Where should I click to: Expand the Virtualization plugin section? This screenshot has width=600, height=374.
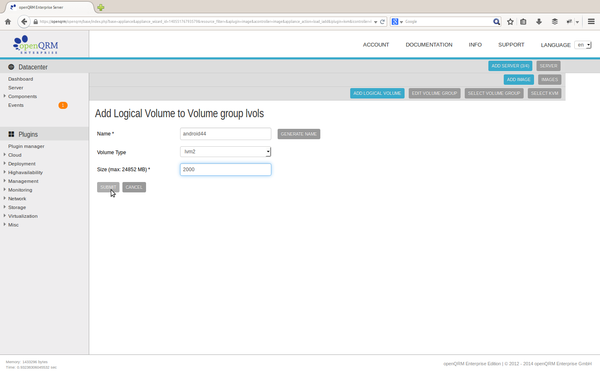[5, 216]
